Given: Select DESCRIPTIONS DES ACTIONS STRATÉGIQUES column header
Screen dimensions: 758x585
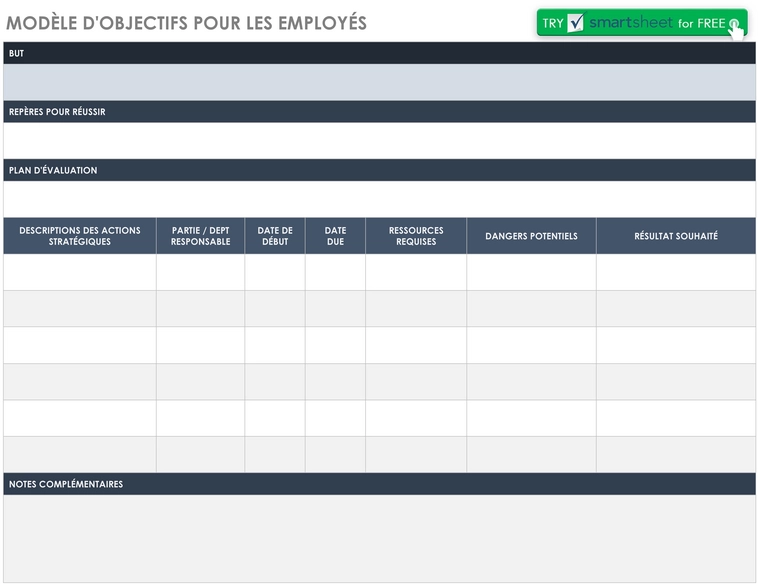Looking at the screenshot, I should coord(80,236).
